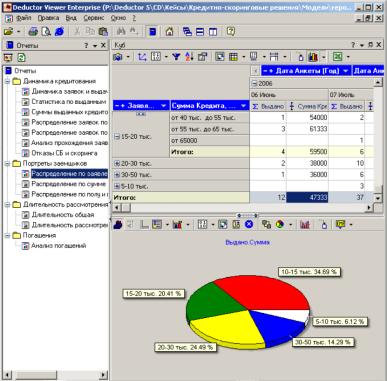Open the Файл menu
The image size is (387, 381).
click(x=23, y=18)
